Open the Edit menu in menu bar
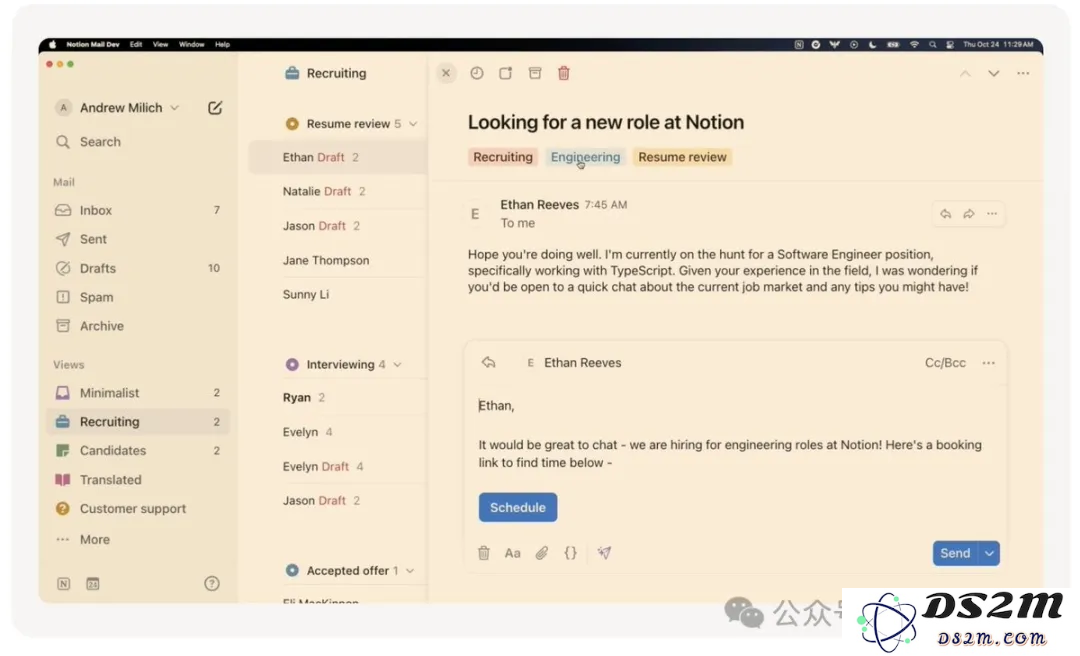The width and height of the screenshot is (1080, 656). click(x=136, y=44)
